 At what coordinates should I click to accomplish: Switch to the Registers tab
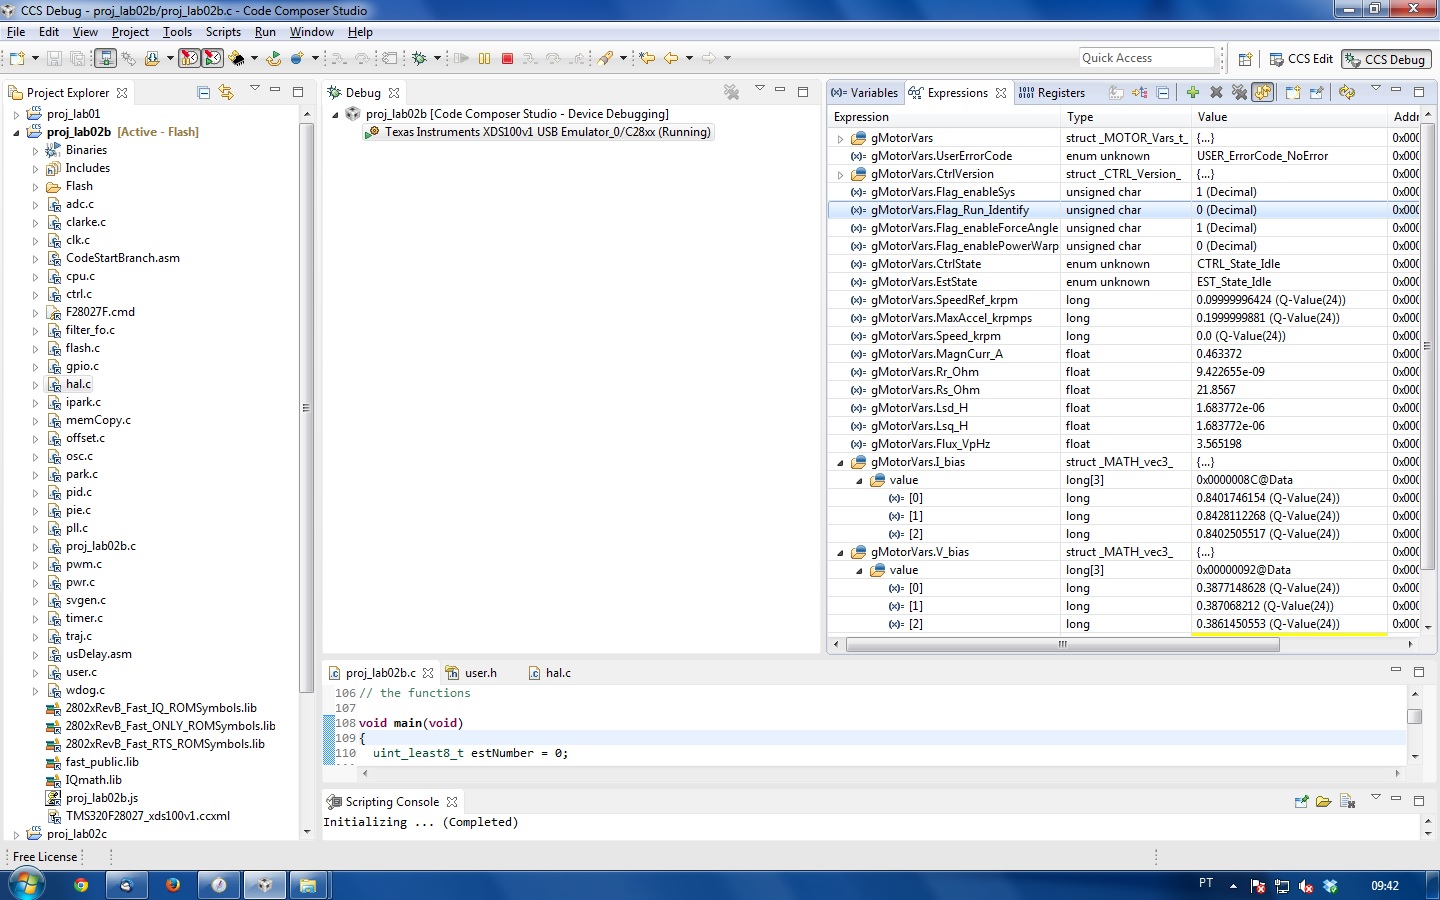pos(1052,93)
